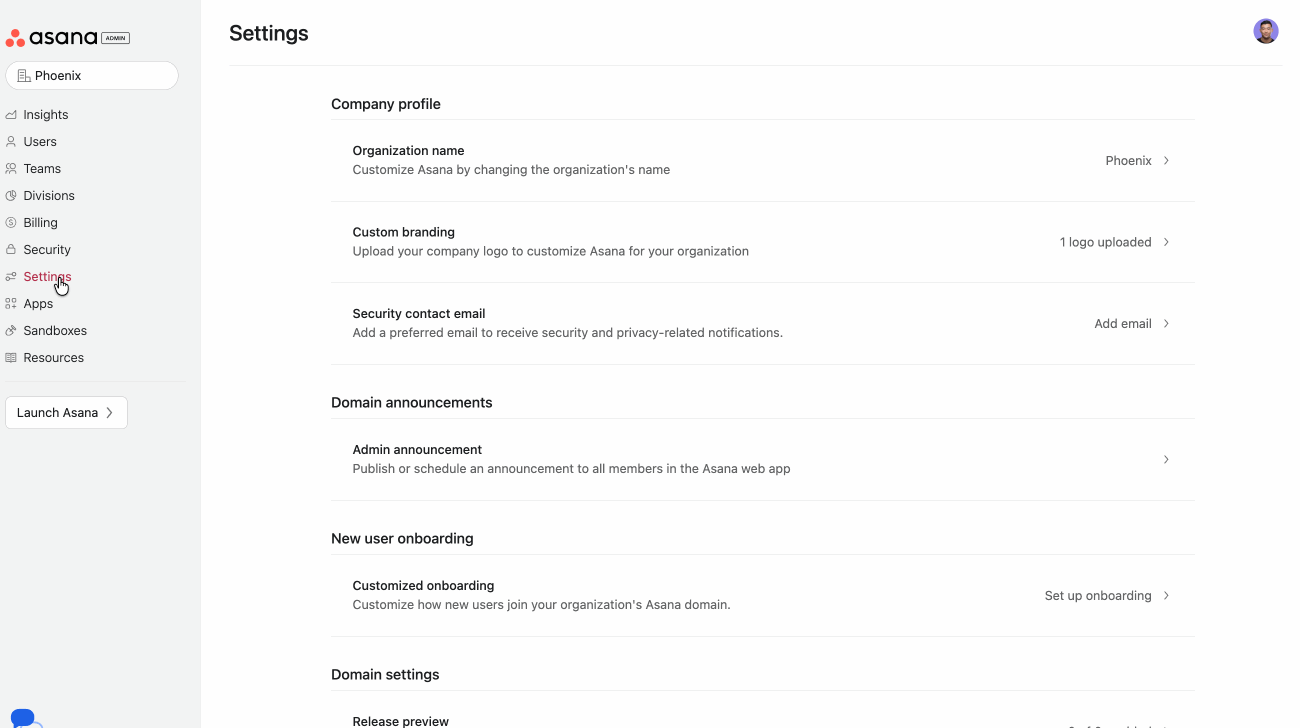Image resolution: width=1300 pixels, height=728 pixels.
Task: Click the Security lock icon
Action: [x=11, y=250]
